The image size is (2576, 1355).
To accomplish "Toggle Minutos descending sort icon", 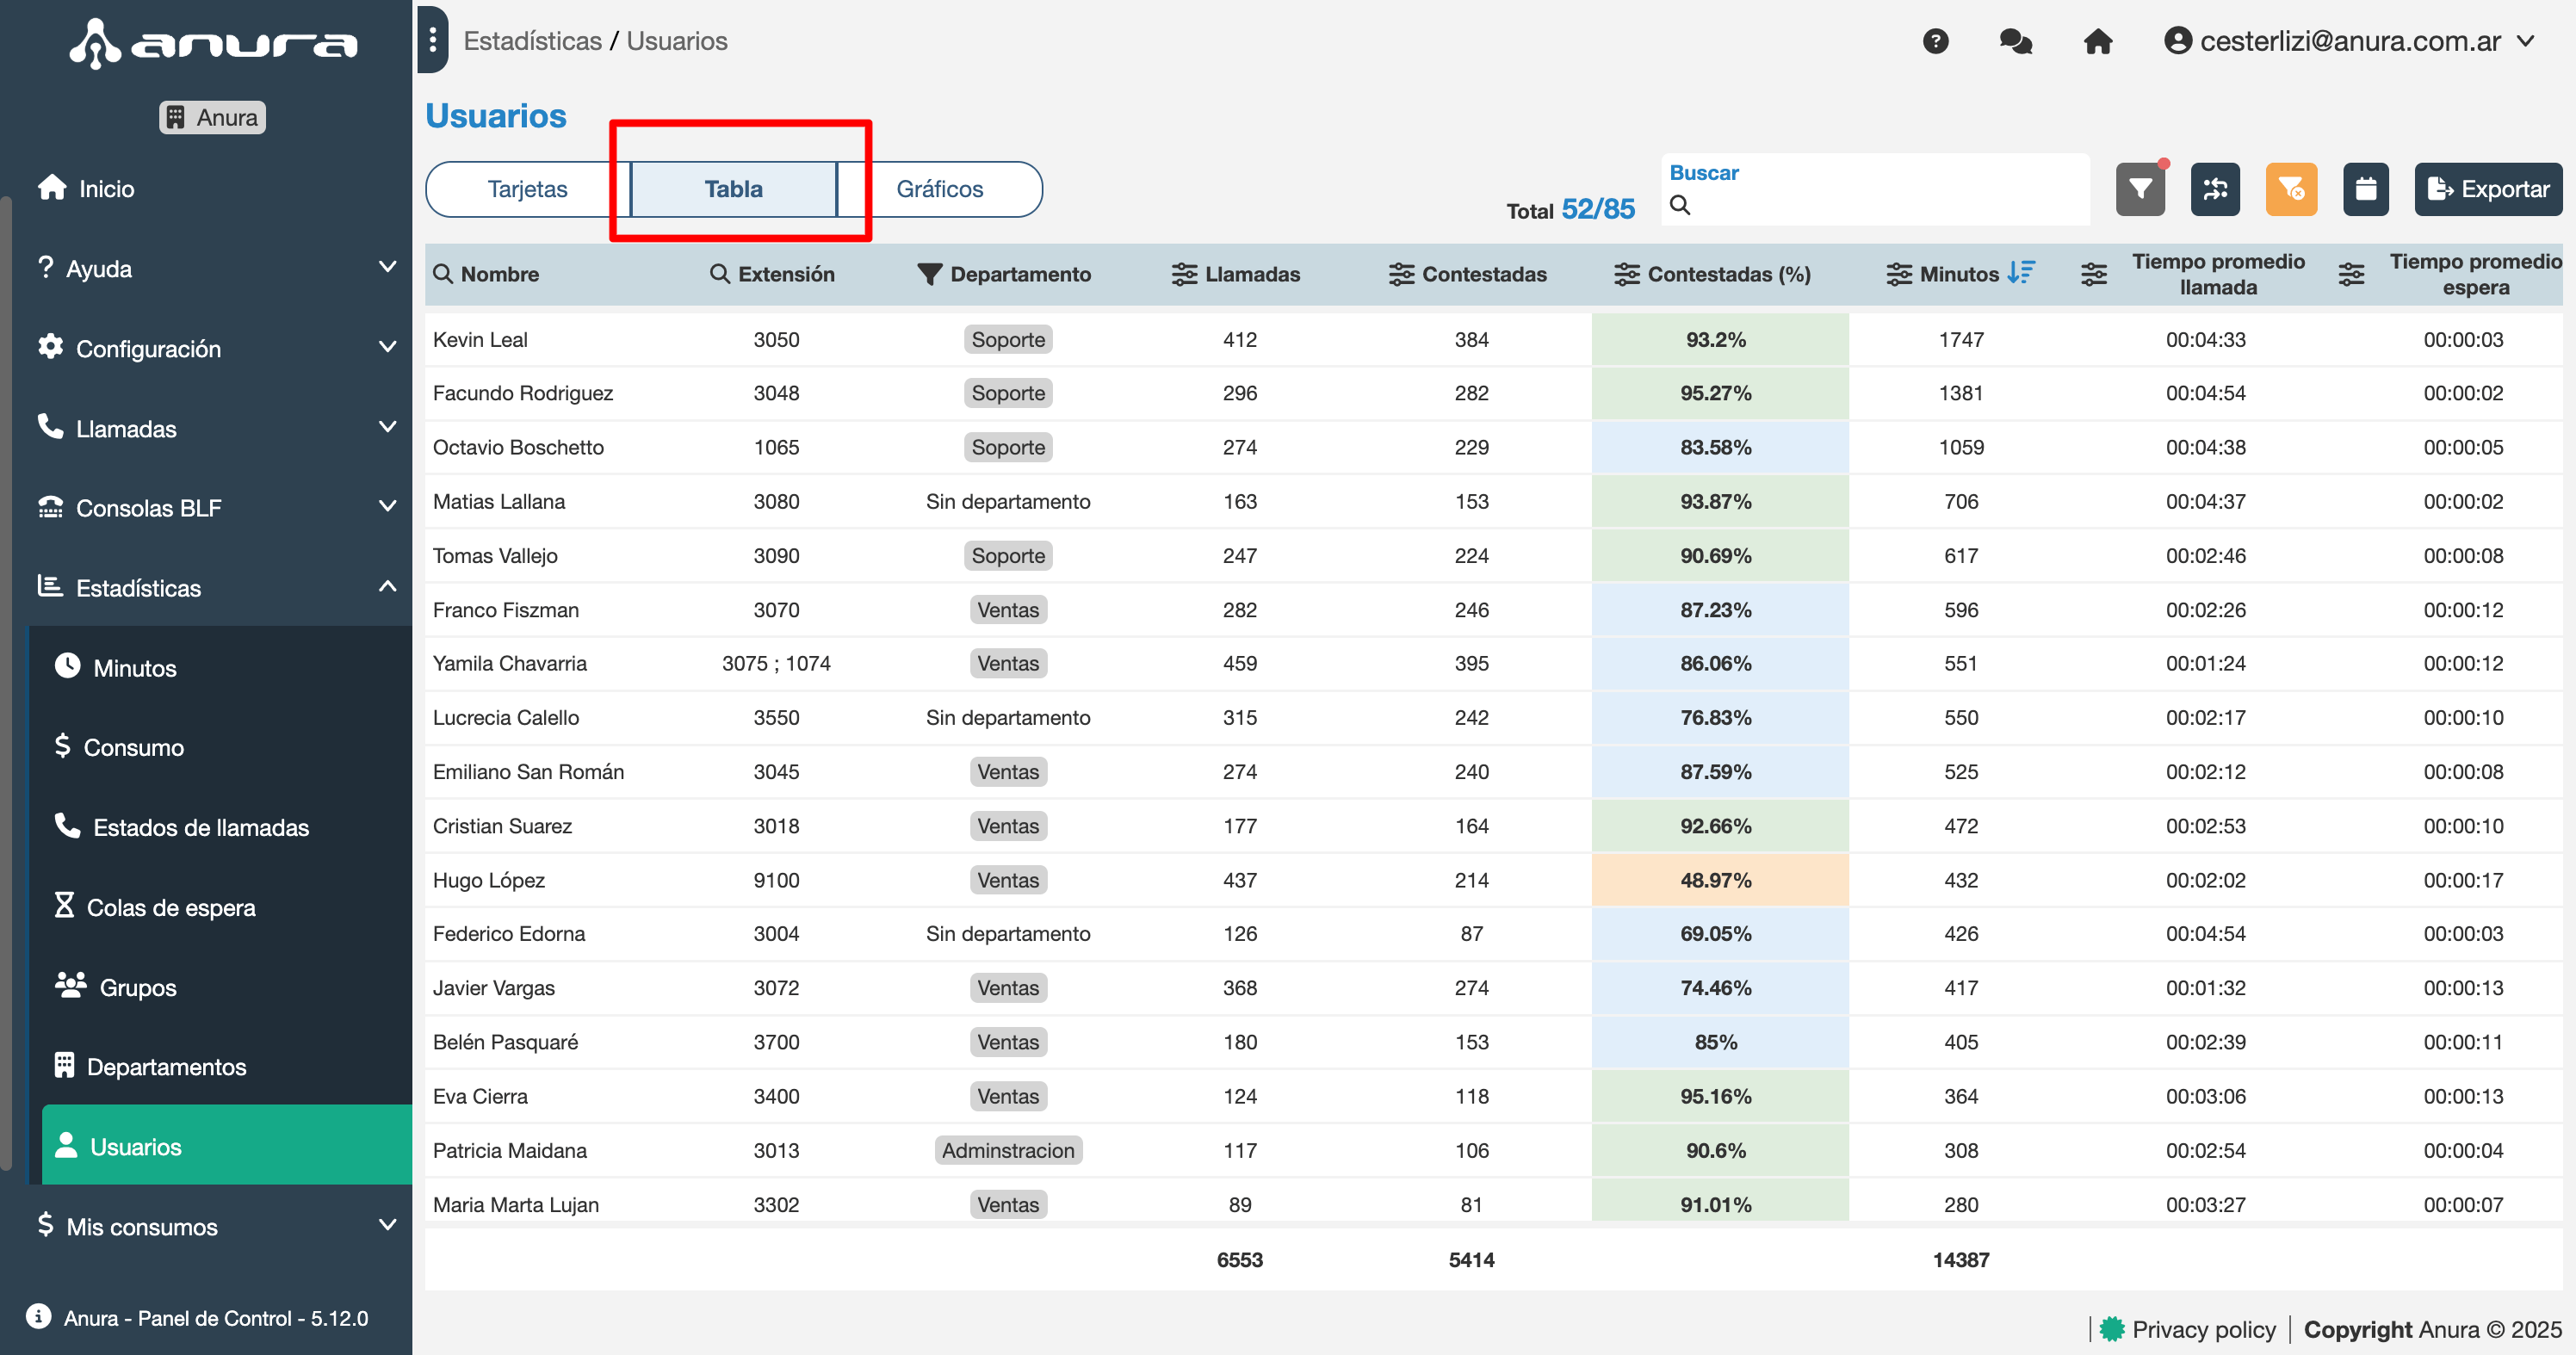I will (x=2021, y=273).
